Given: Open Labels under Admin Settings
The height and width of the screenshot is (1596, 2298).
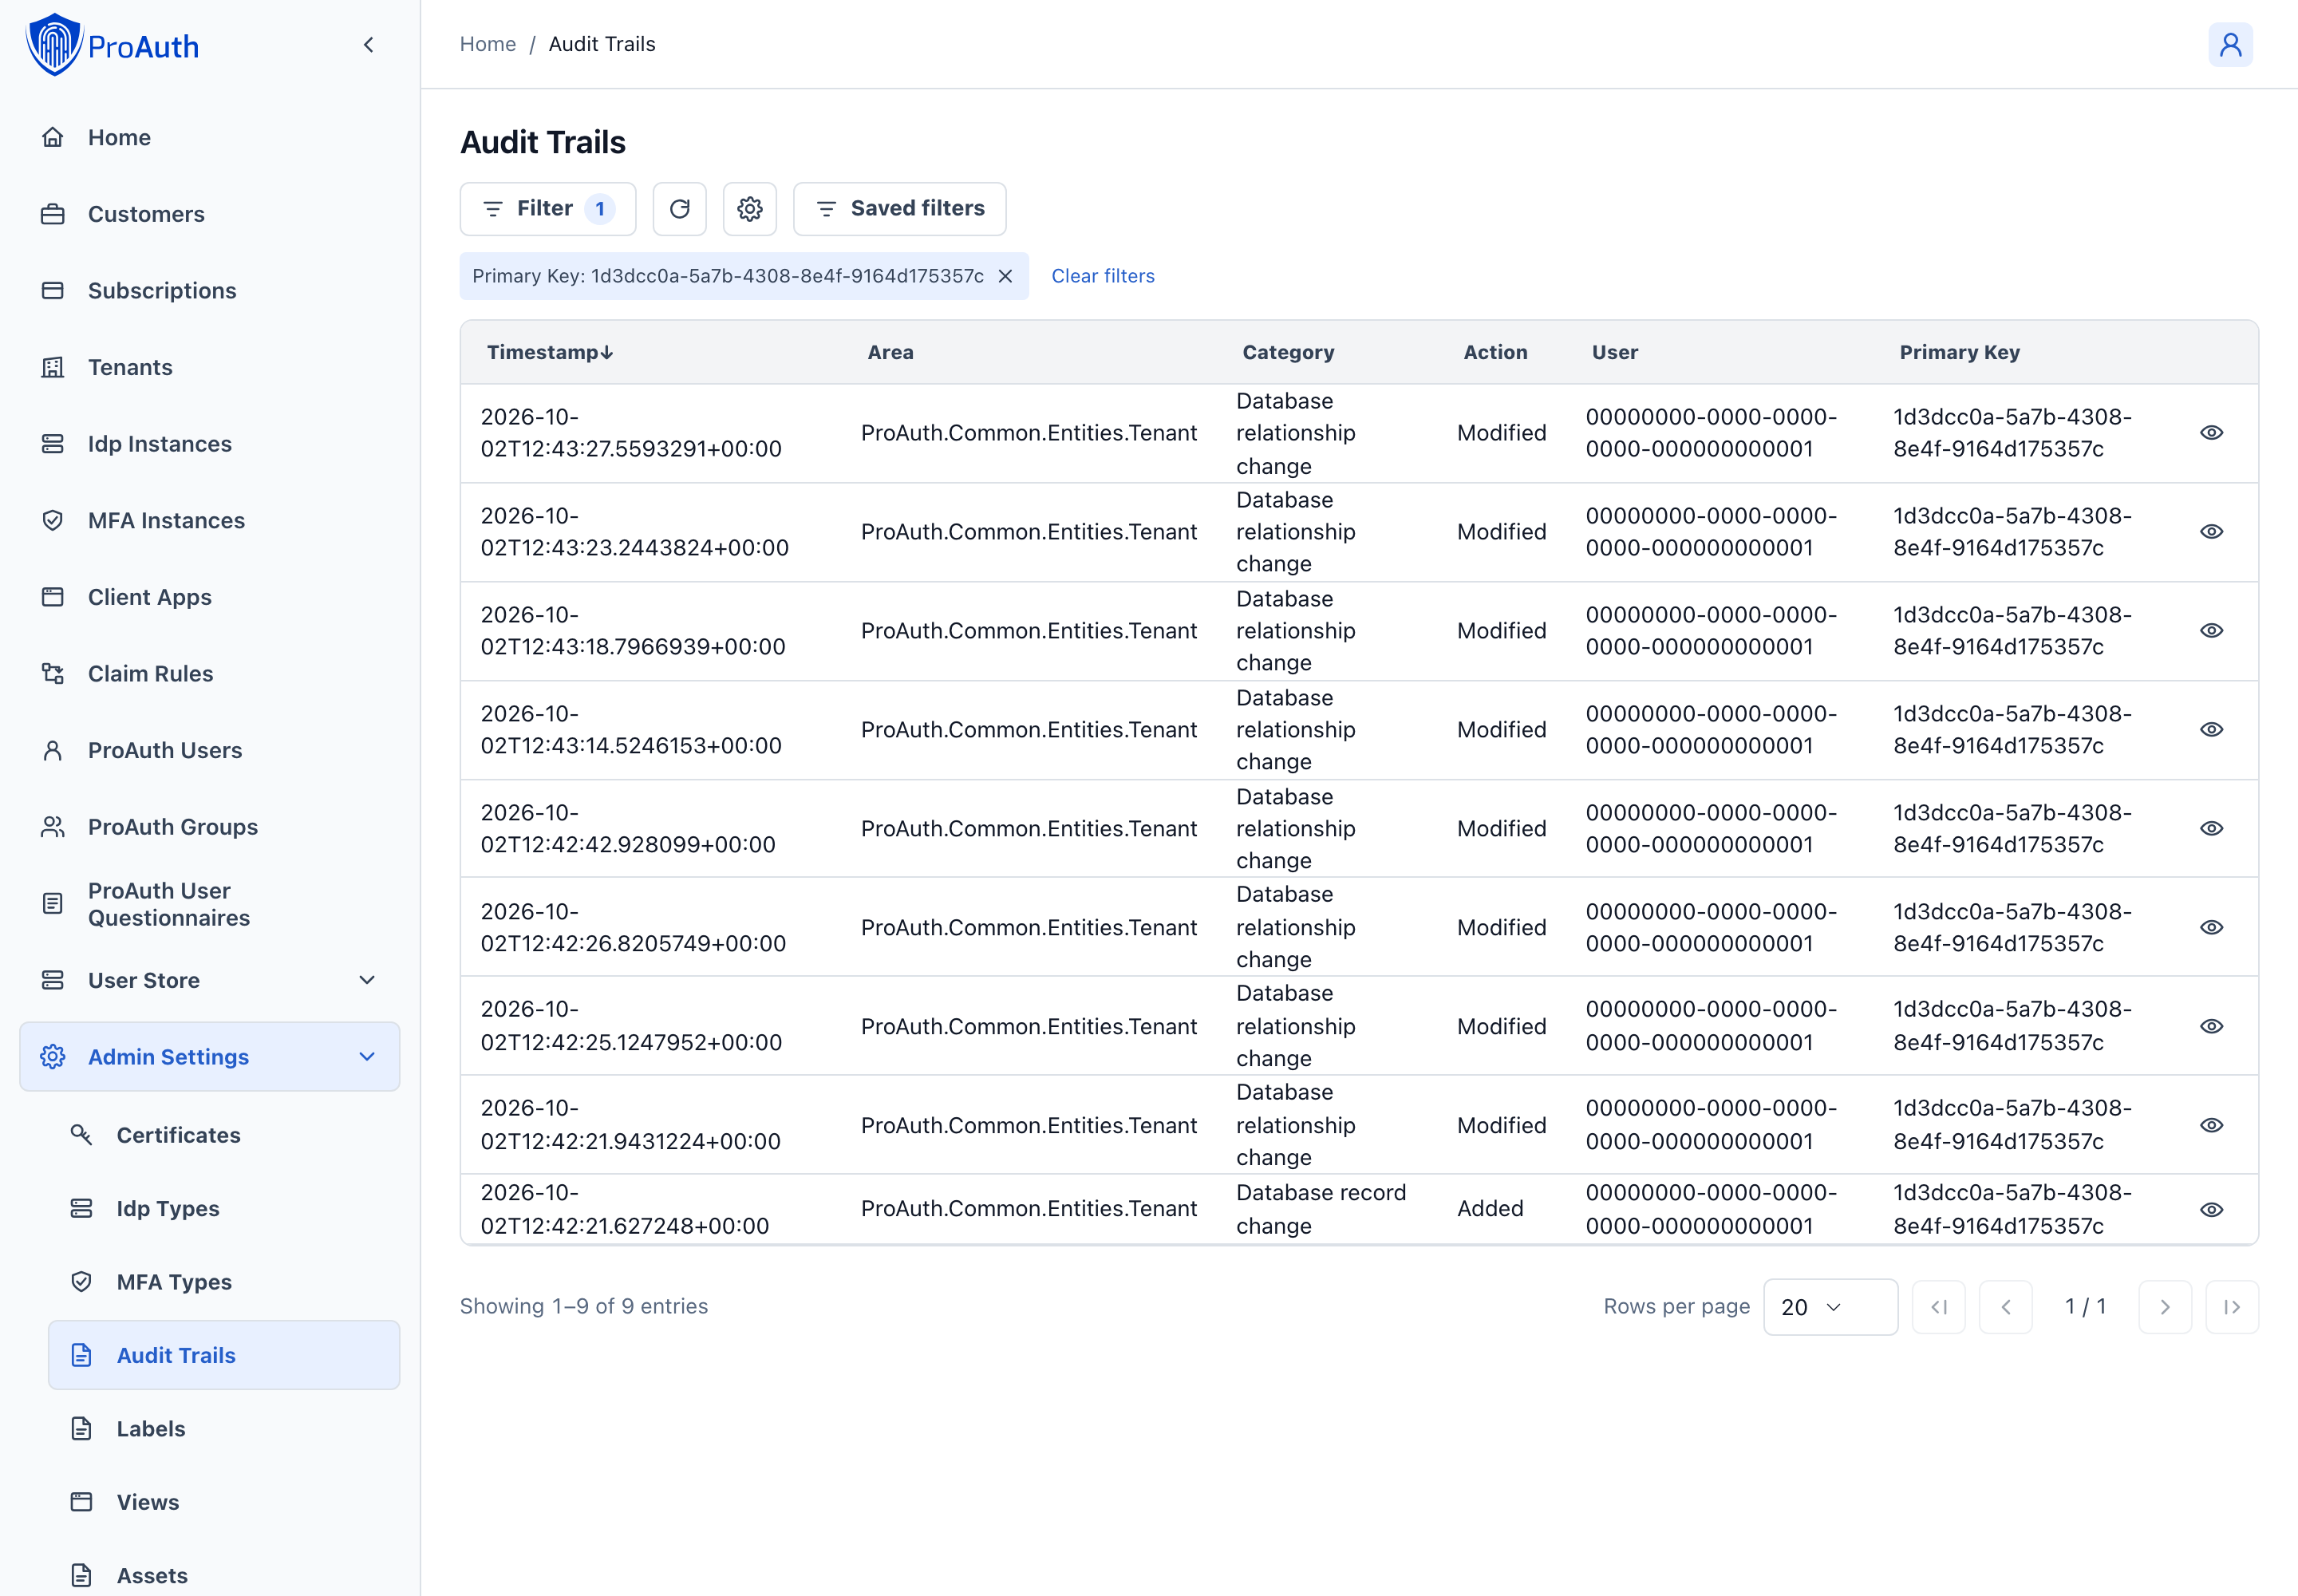Looking at the screenshot, I should (224, 1429).
